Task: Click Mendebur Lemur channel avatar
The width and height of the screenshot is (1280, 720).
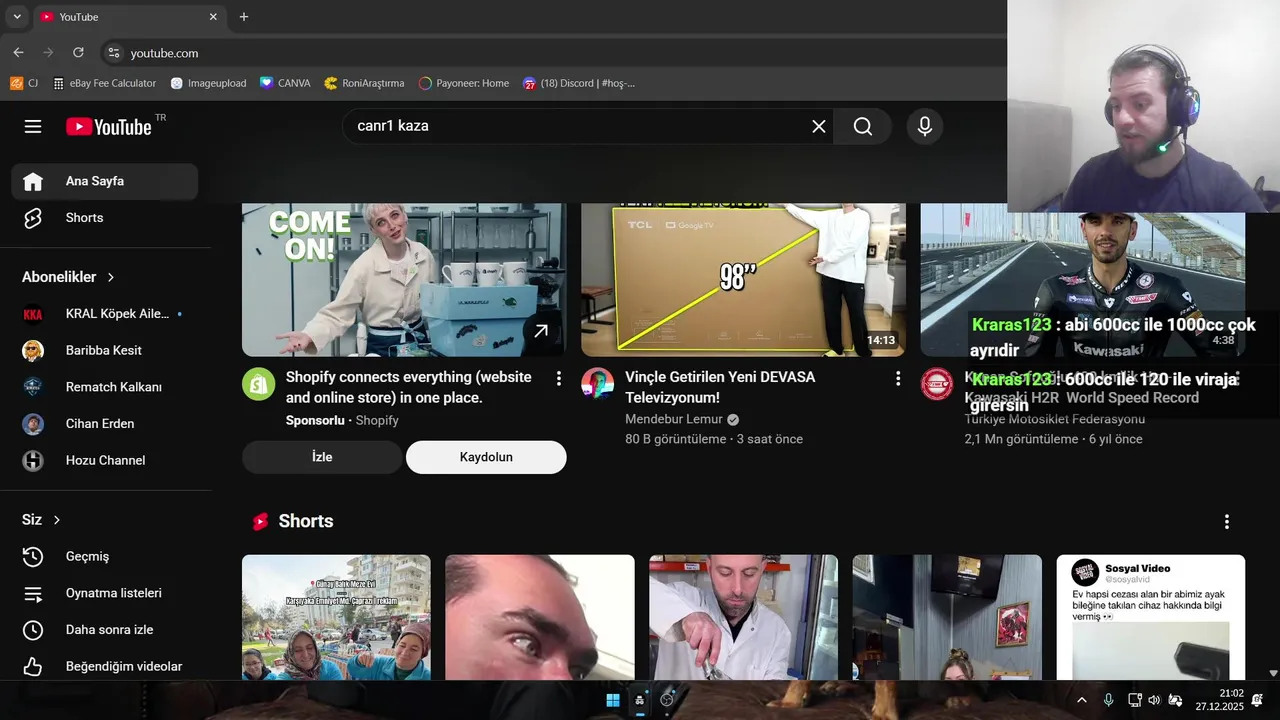Action: click(x=598, y=384)
